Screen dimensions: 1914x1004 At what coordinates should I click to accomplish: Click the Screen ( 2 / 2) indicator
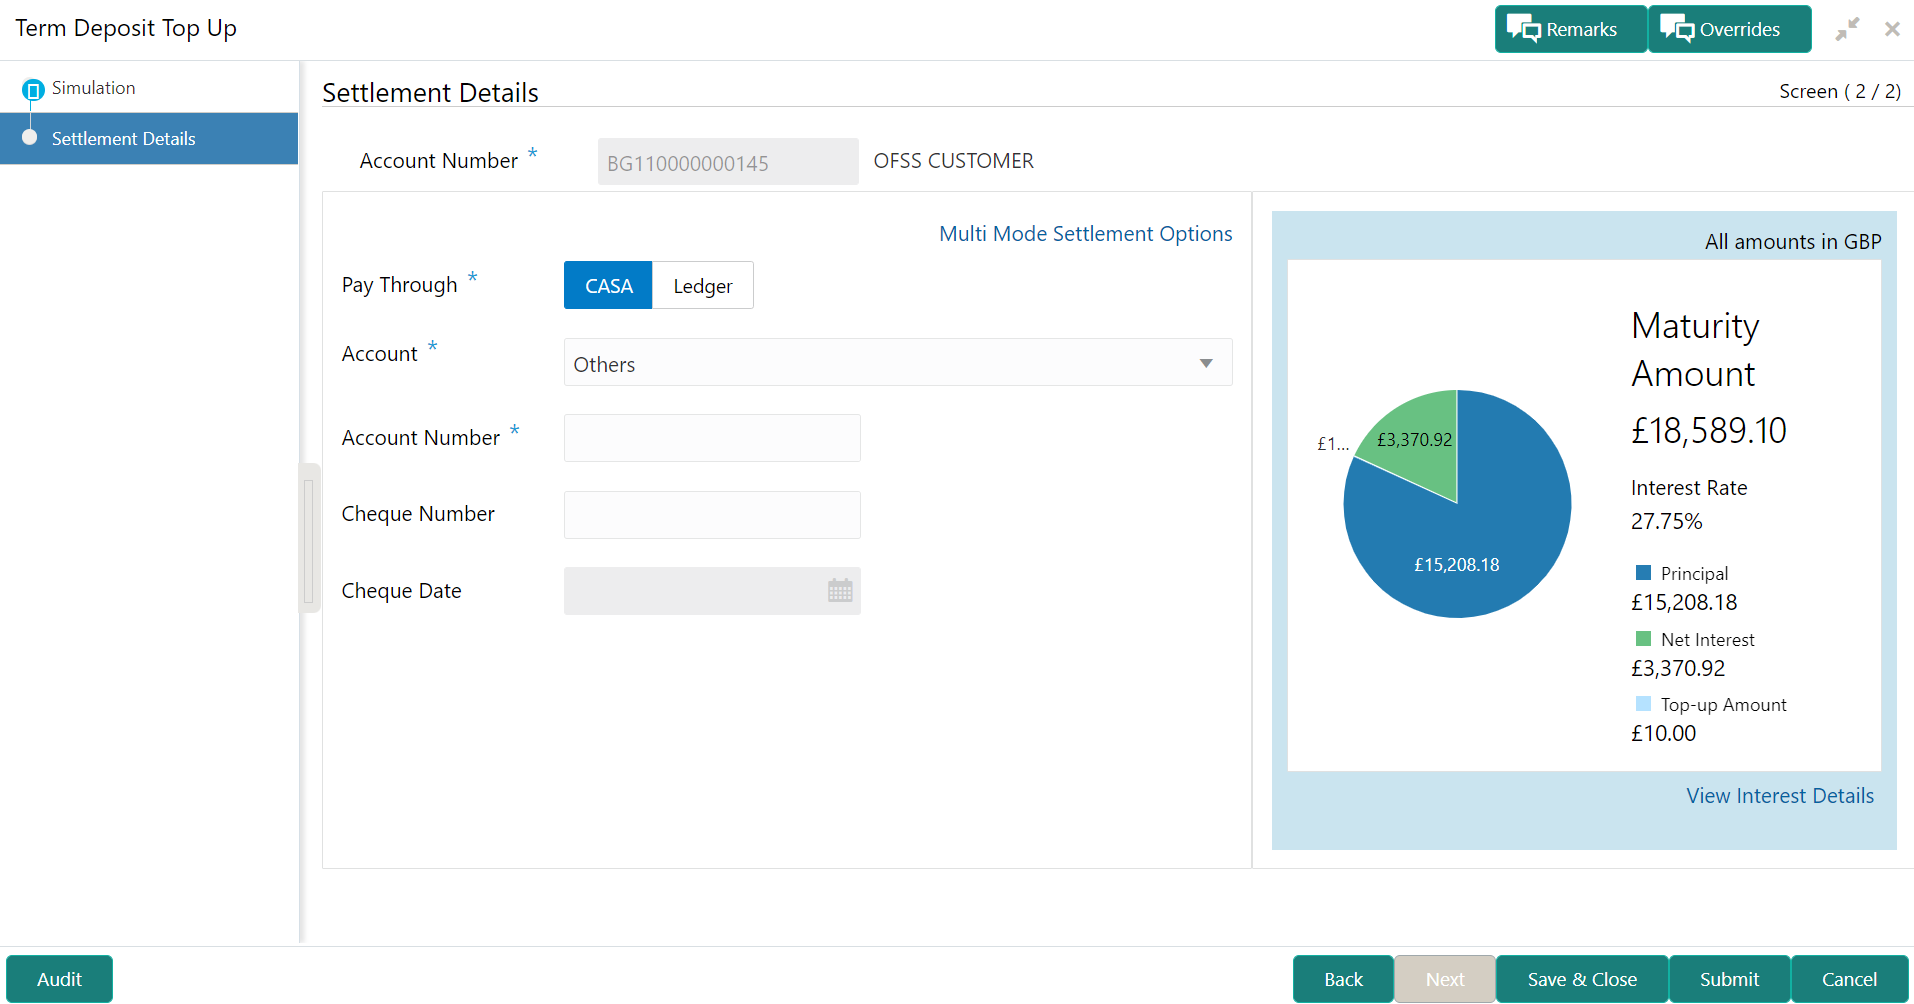coord(1840,91)
